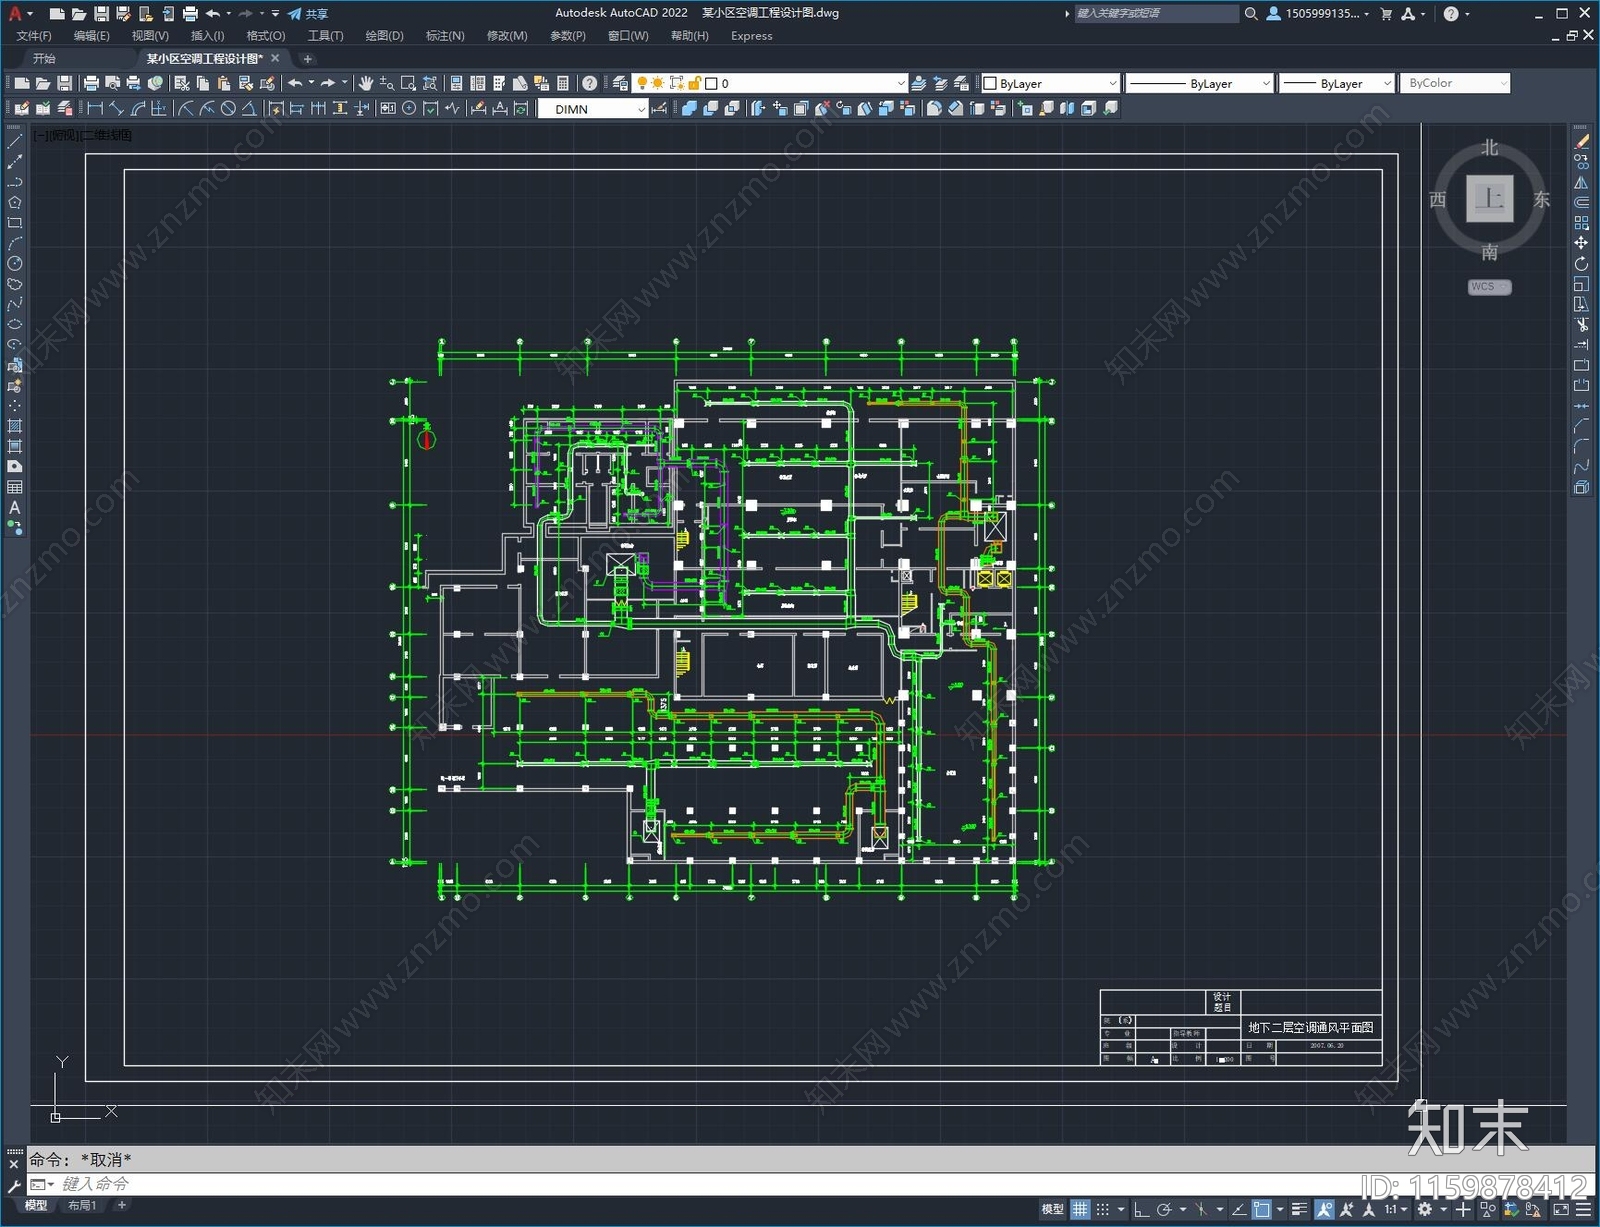Click the viewport label [-][俯视][二维线框]

(x=83, y=135)
